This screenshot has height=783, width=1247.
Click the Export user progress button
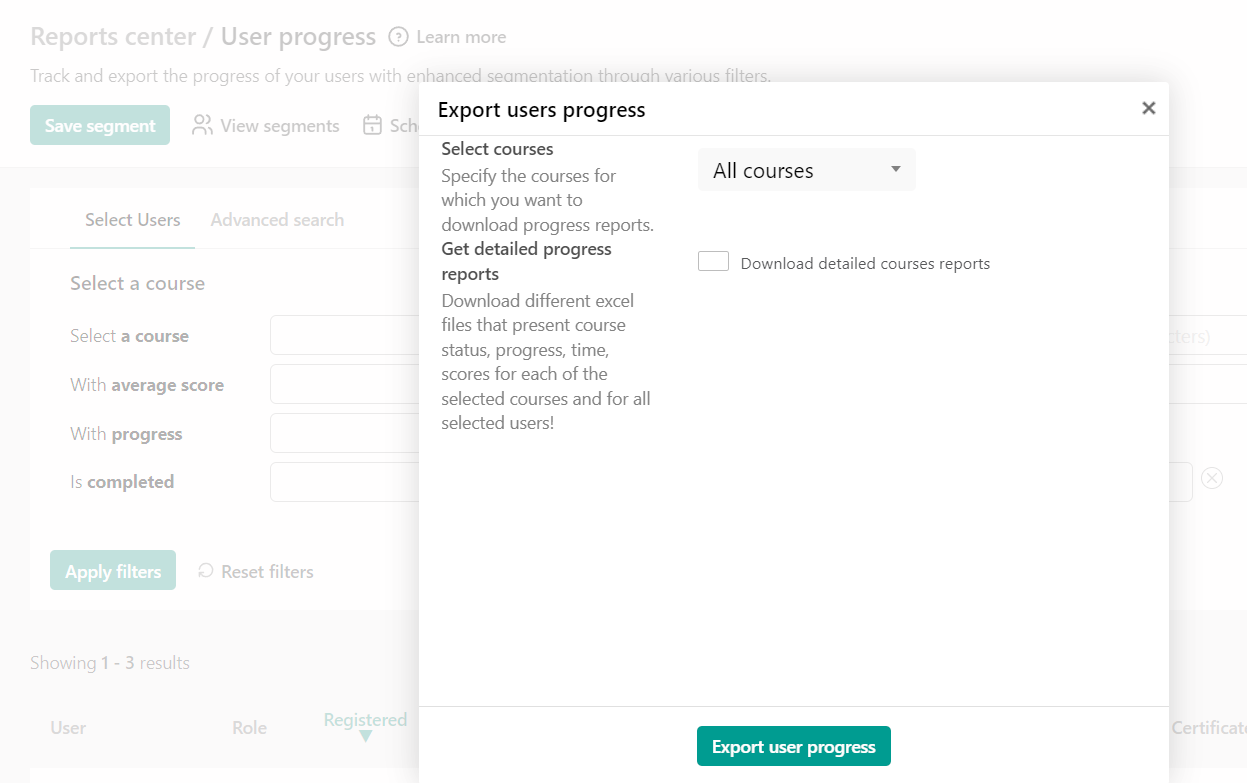(793, 745)
